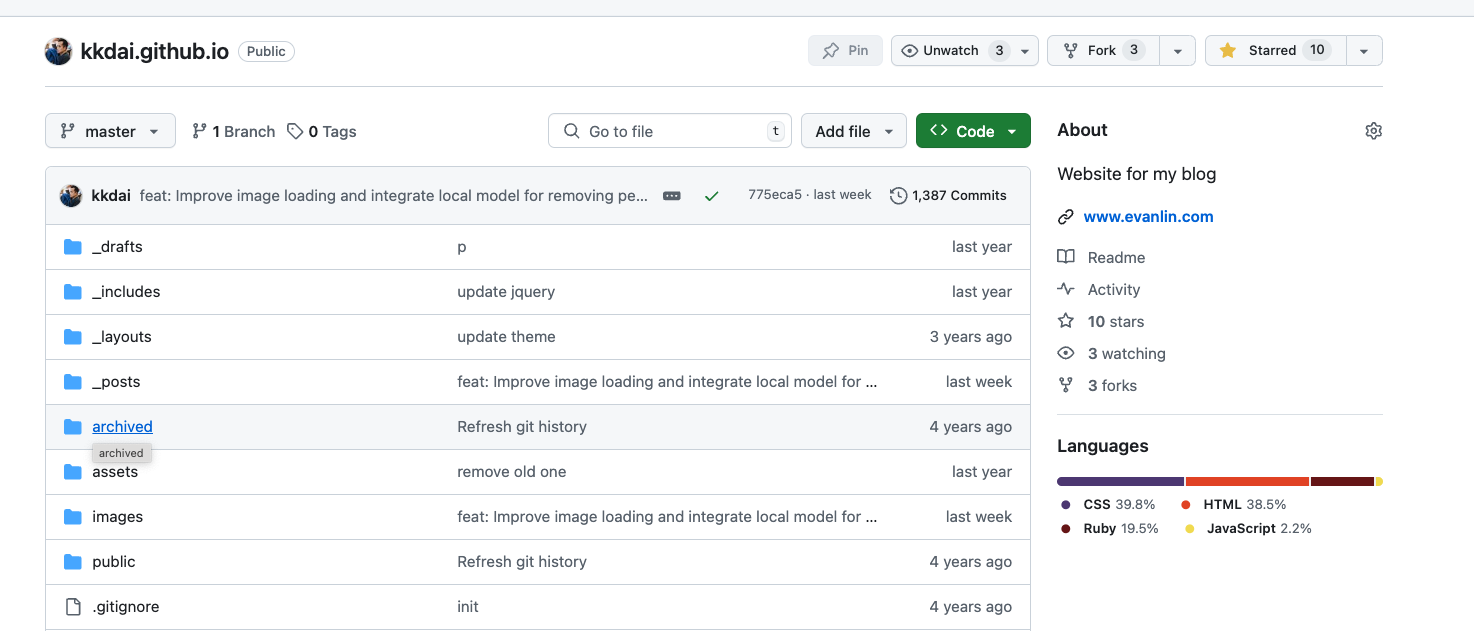Image resolution: width=1474 pixels, height=631 pixels.
Task: Click the purple CSS segment of language bar
Action: [1120, 481]
